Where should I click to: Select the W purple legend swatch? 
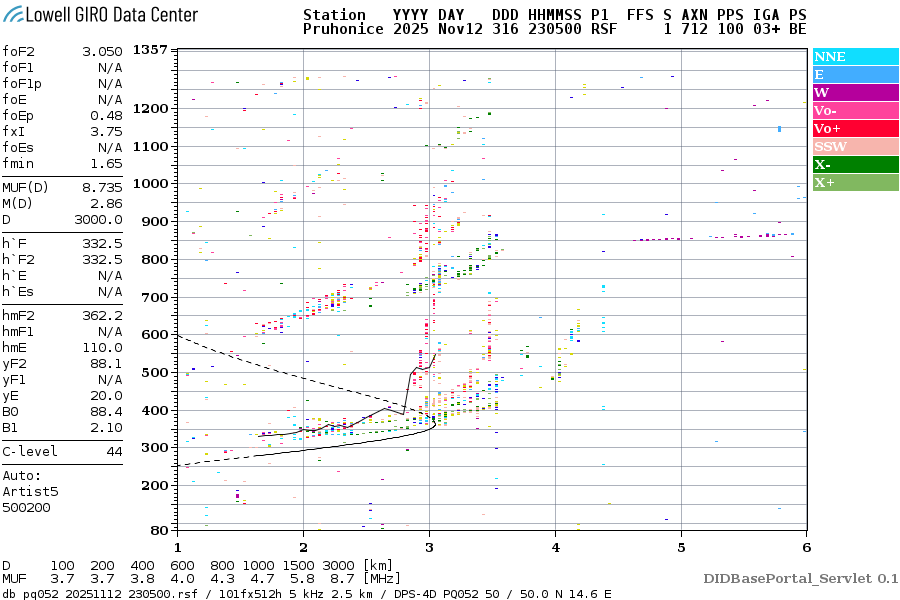point(855,93)
